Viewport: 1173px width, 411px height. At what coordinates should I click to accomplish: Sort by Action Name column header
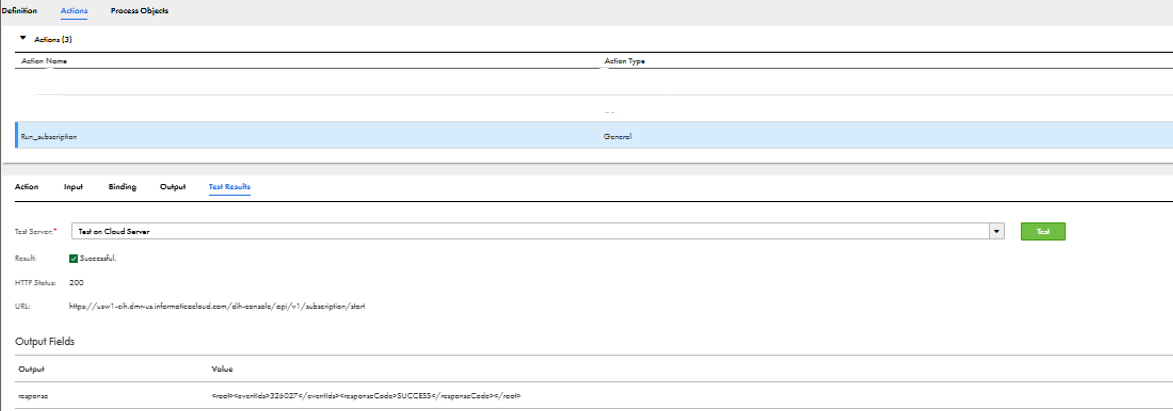(44, 61)
